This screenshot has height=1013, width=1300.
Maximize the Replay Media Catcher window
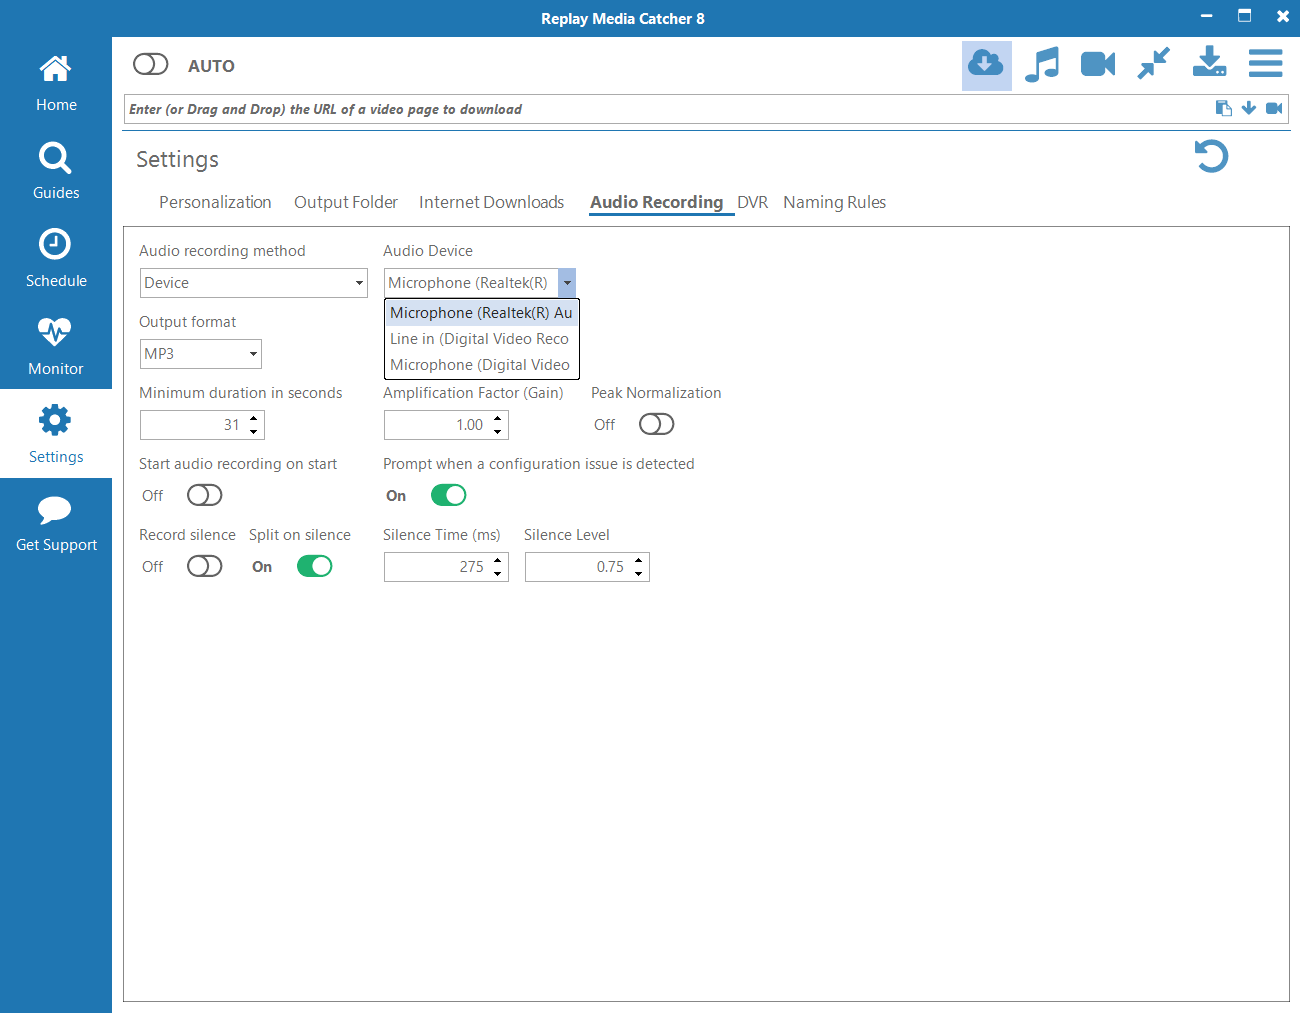[x=1245, y=16]
